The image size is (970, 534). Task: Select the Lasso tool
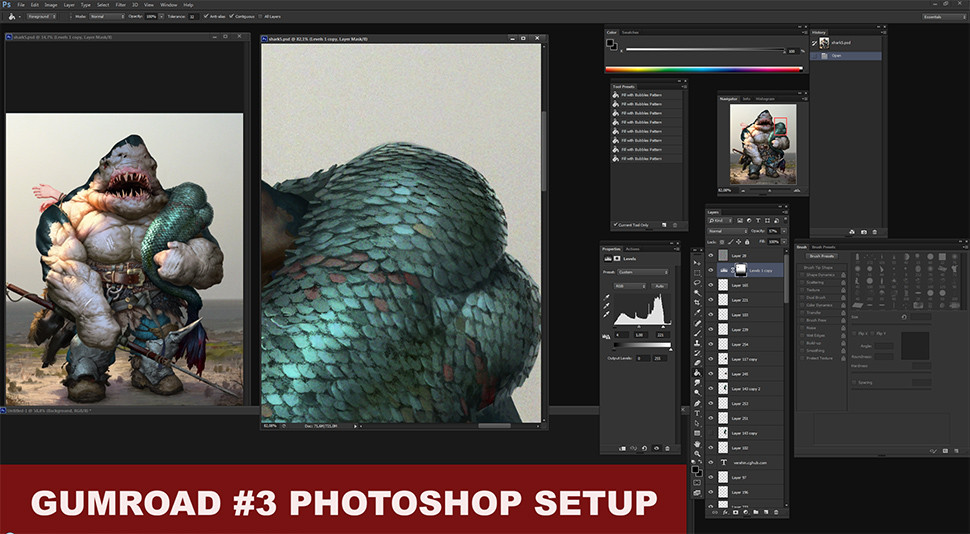(697, 283)
